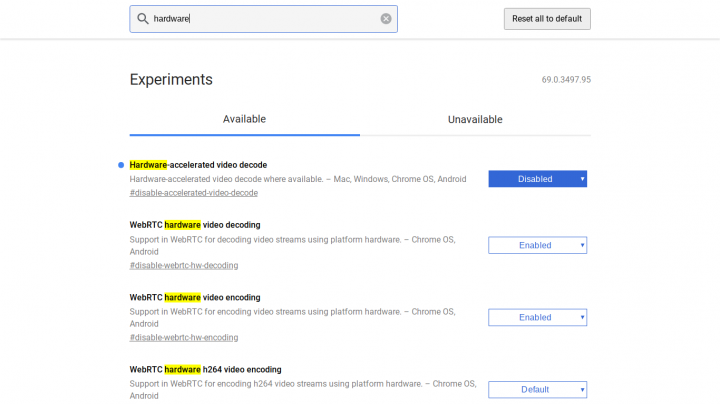Clear the search field with the X icon
This screenshot has width=720, height=404.
tap(386, 18)
